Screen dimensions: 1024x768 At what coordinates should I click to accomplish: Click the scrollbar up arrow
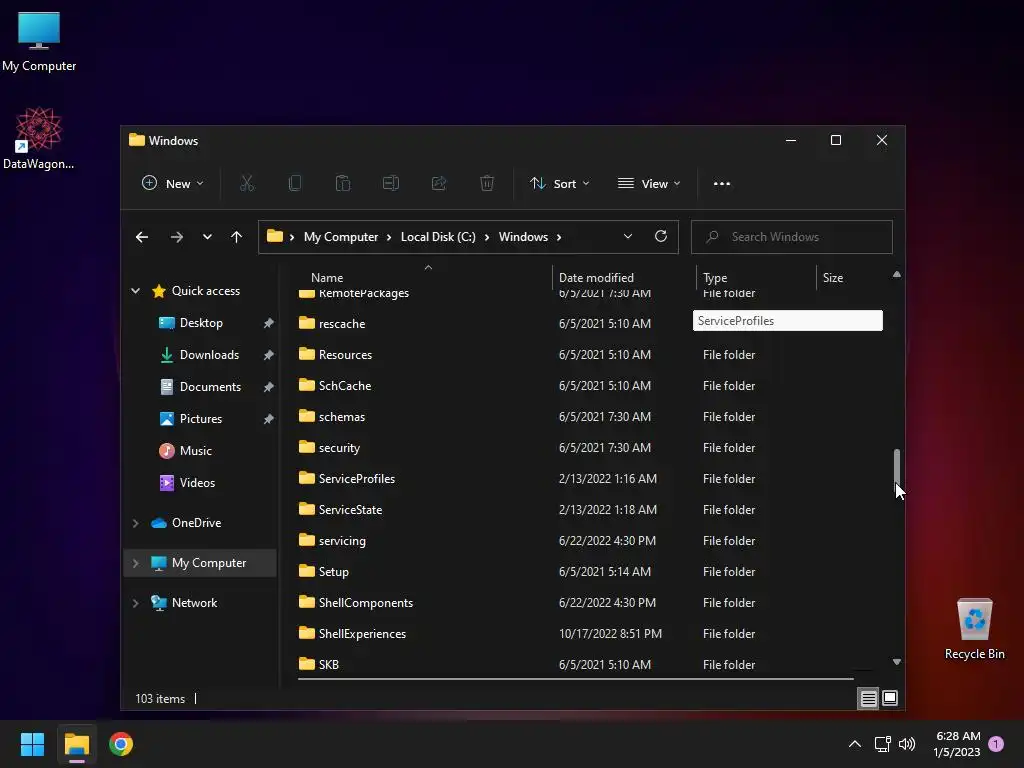click(897, 275)
